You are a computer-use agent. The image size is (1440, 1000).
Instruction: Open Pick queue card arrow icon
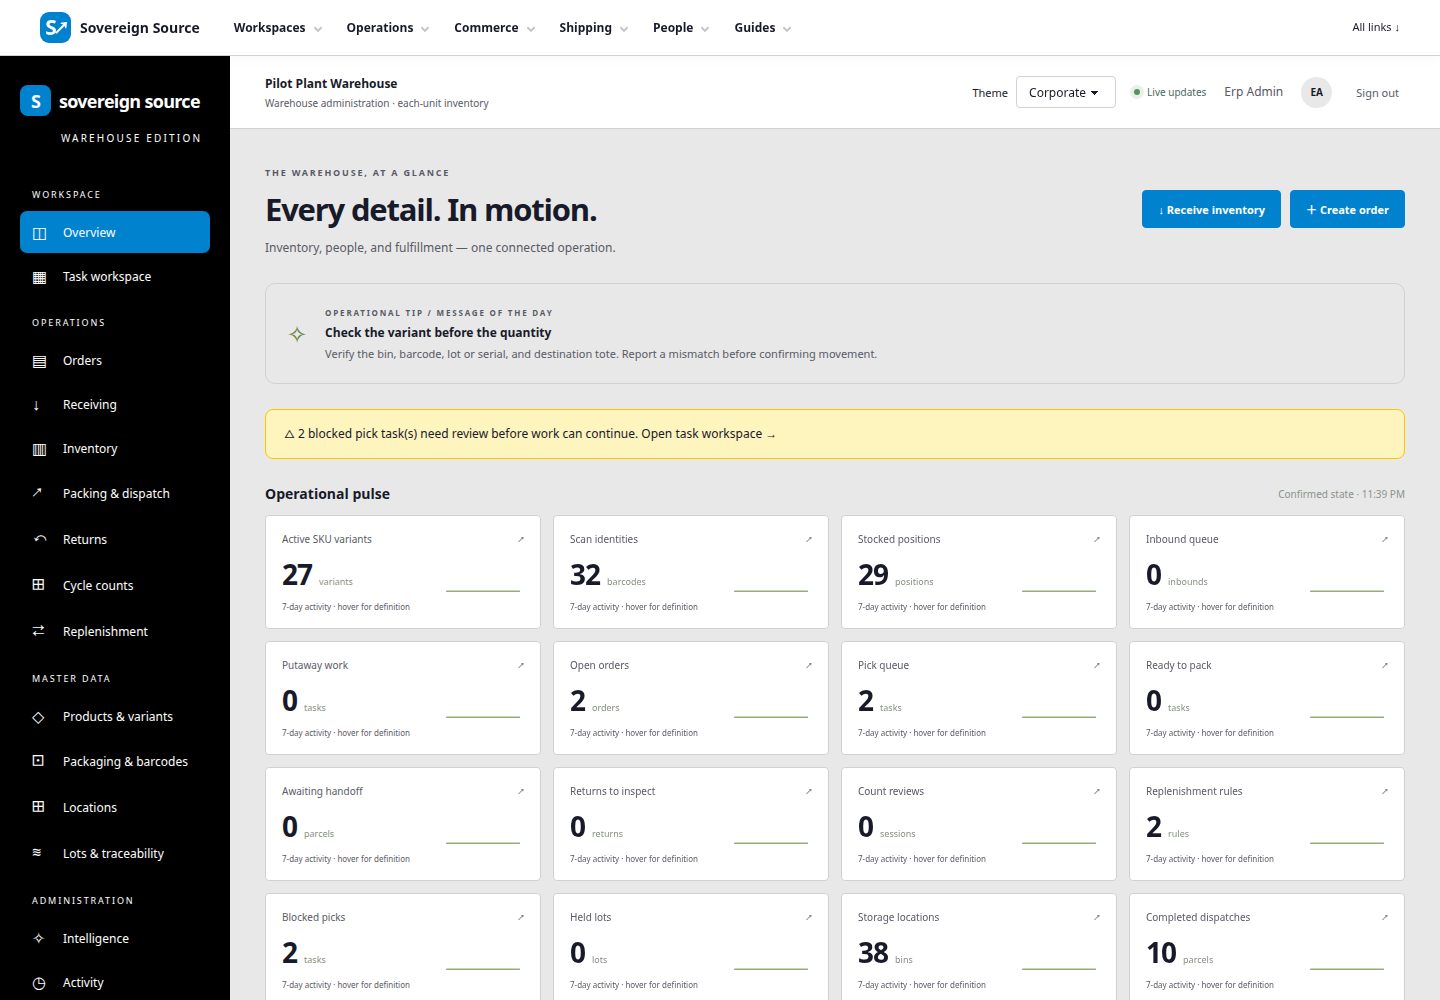click(1097, 665)
